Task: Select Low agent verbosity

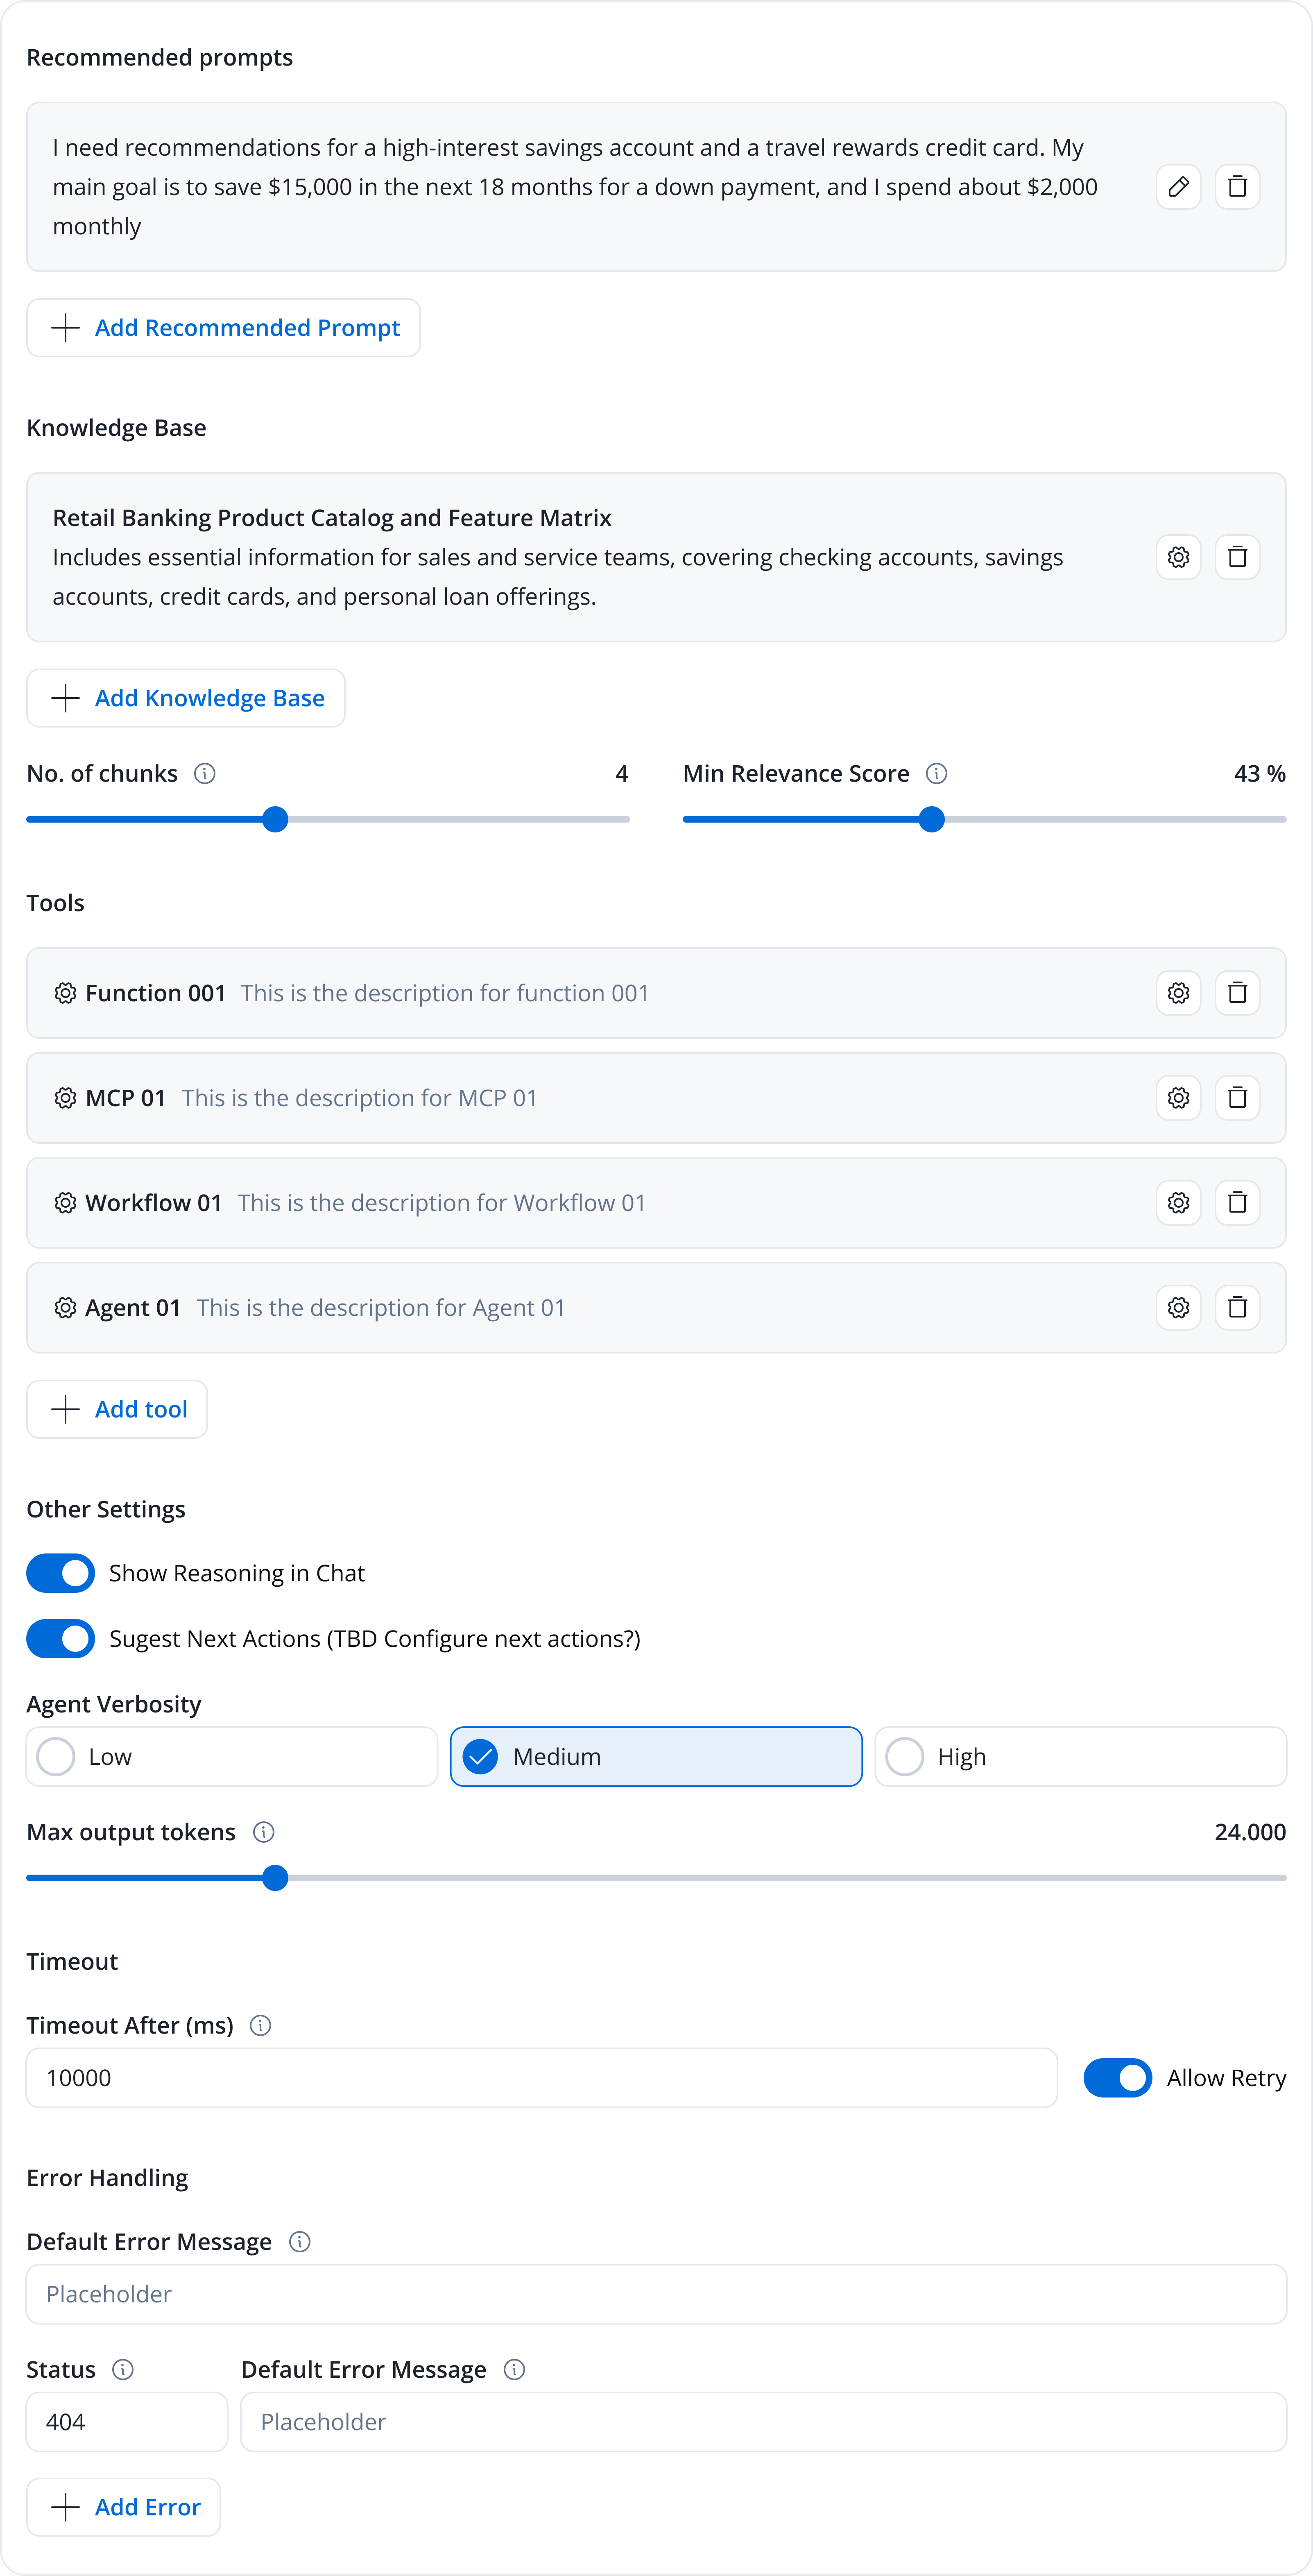Action: [232, 1757]
